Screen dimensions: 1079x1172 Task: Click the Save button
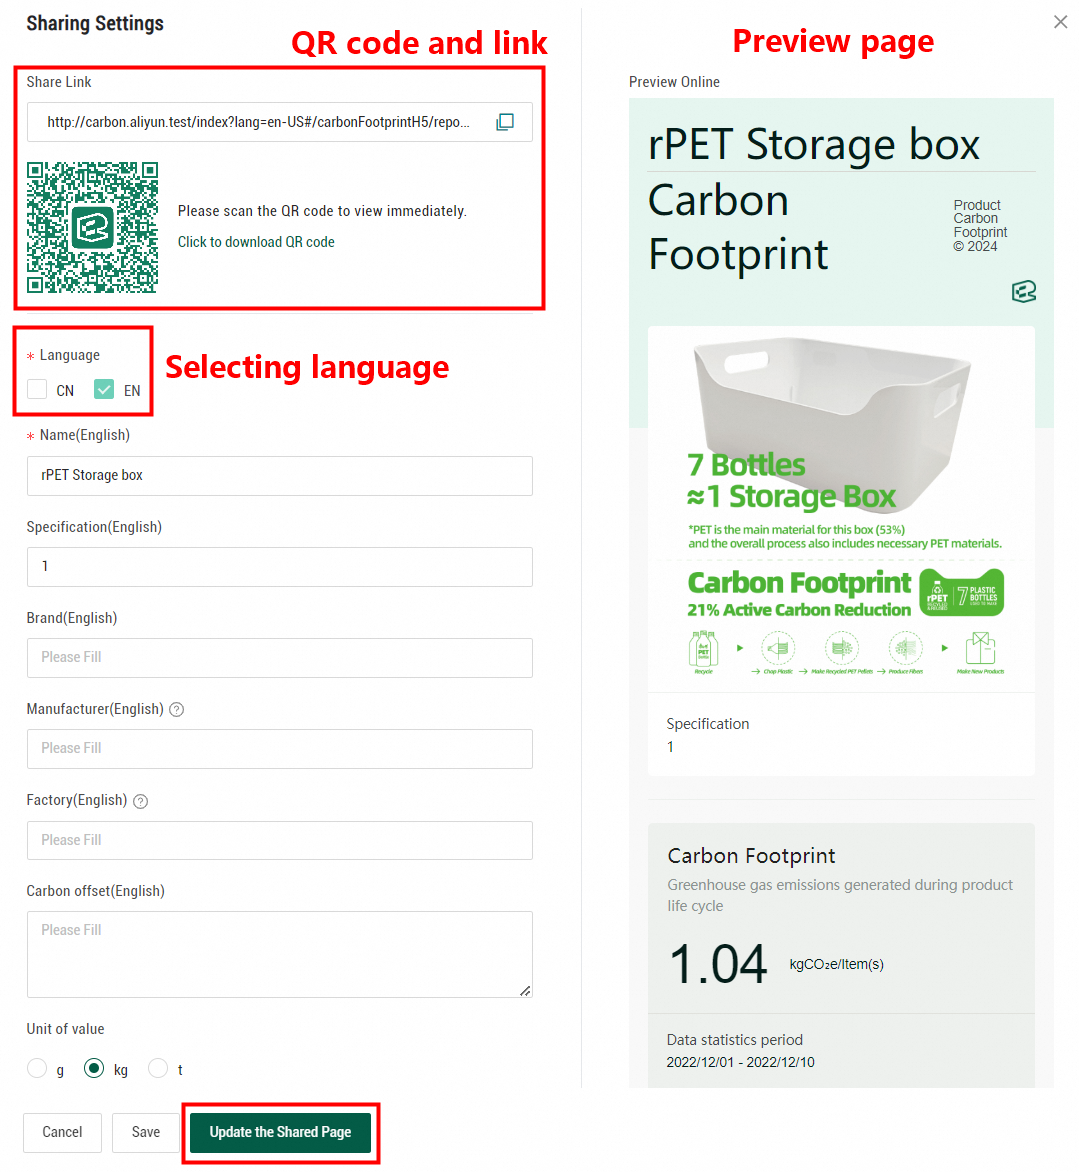coord(146,1132)
